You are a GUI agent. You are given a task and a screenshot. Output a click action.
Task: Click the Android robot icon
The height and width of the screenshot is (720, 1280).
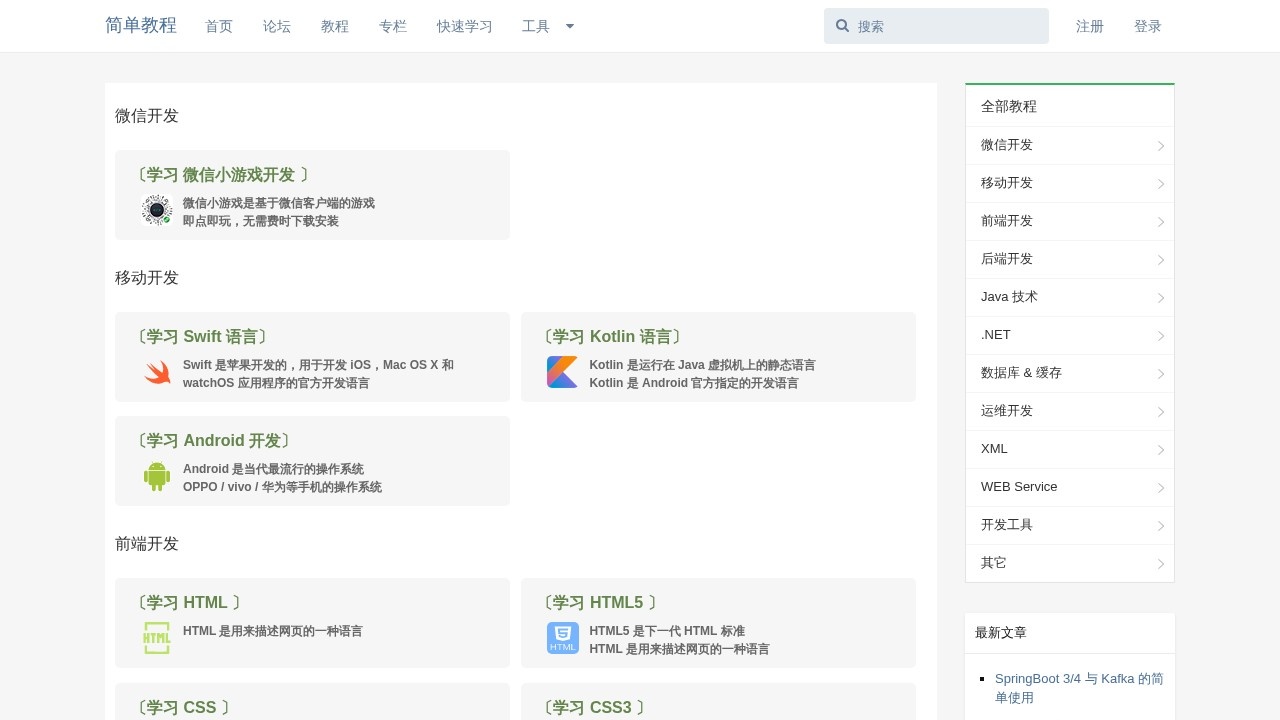tap(157, 476)
